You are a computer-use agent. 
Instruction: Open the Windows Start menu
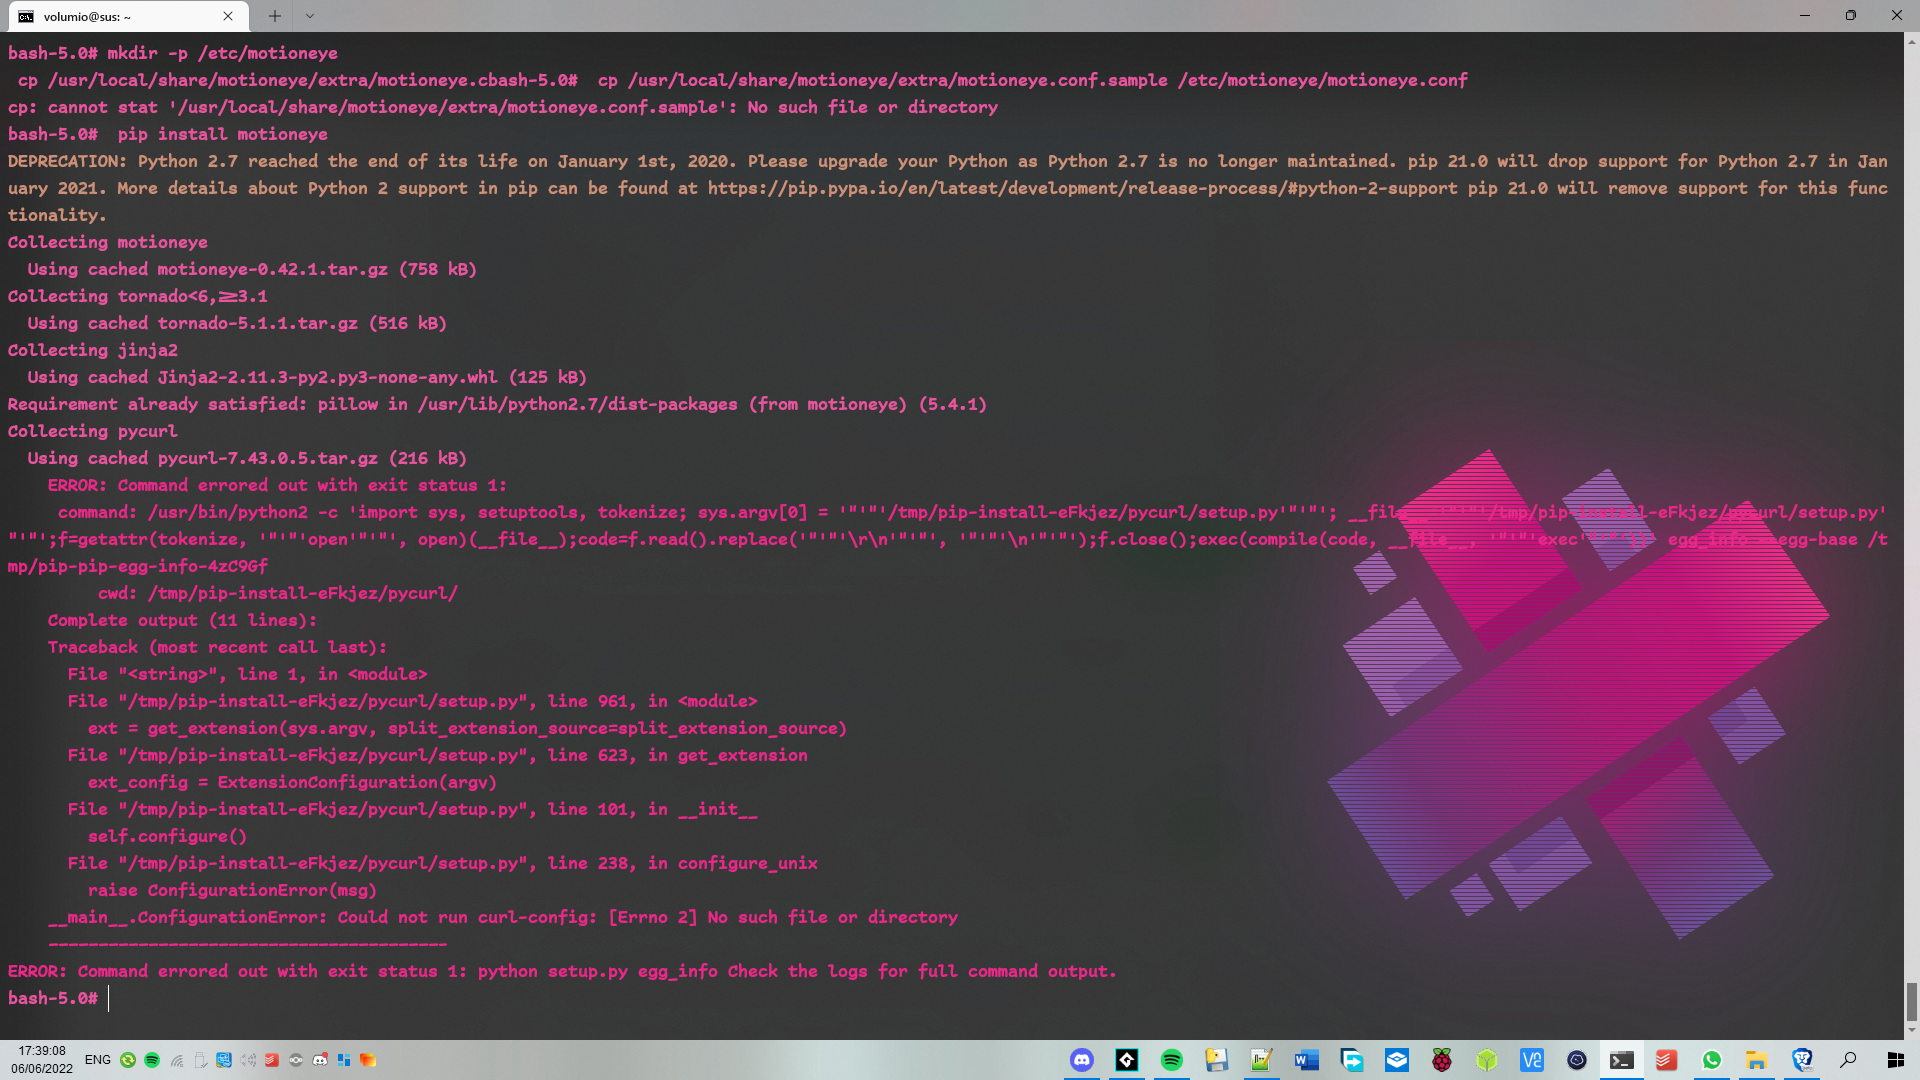click(x=1895, y=1060)
